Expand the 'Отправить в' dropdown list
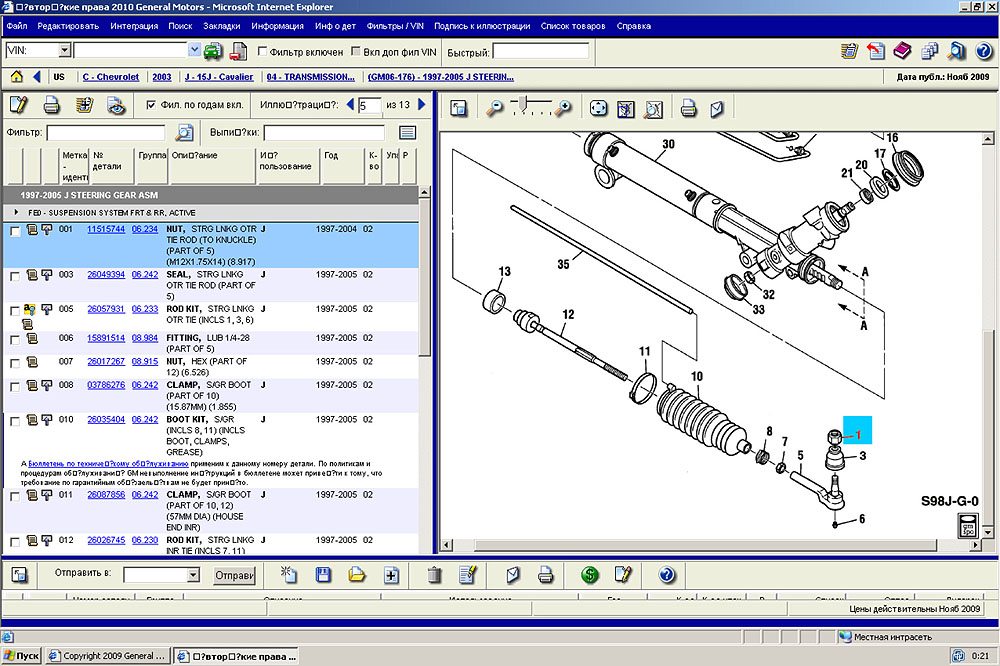1000x666 pixels. click(x=194, y=576)
